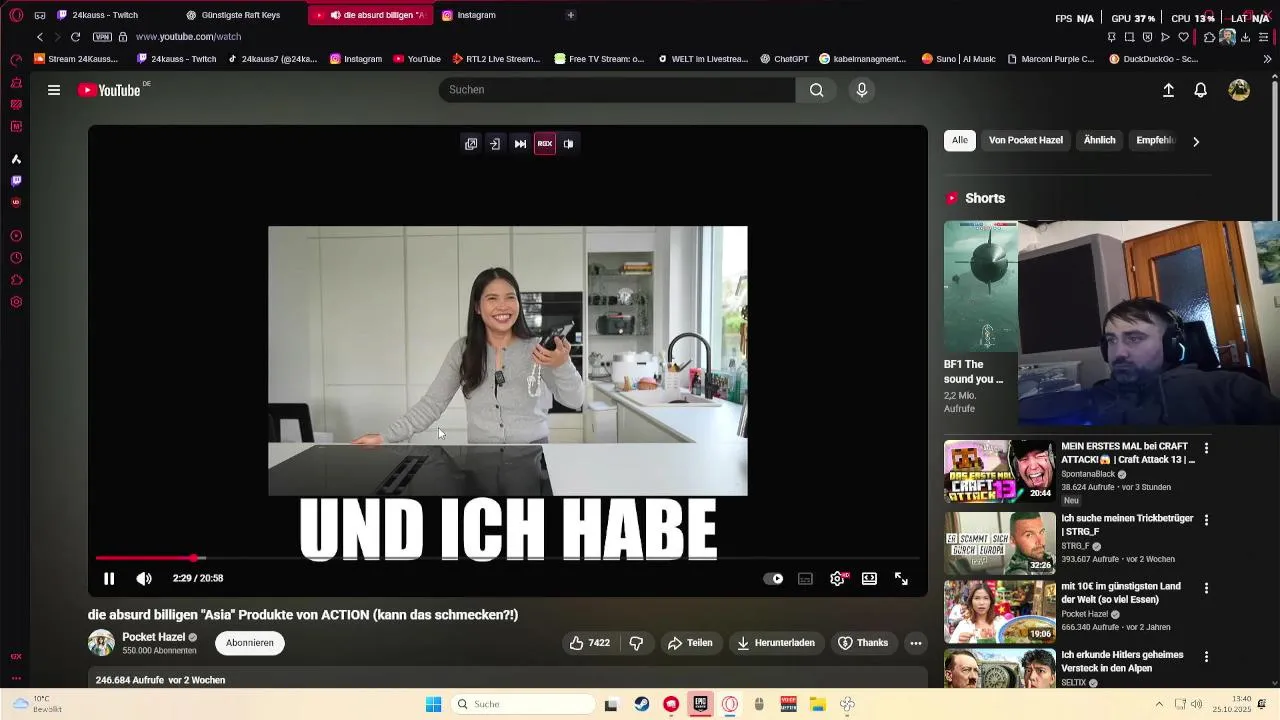Open the Twitch sidebar icon

click(x=16, y=181)
